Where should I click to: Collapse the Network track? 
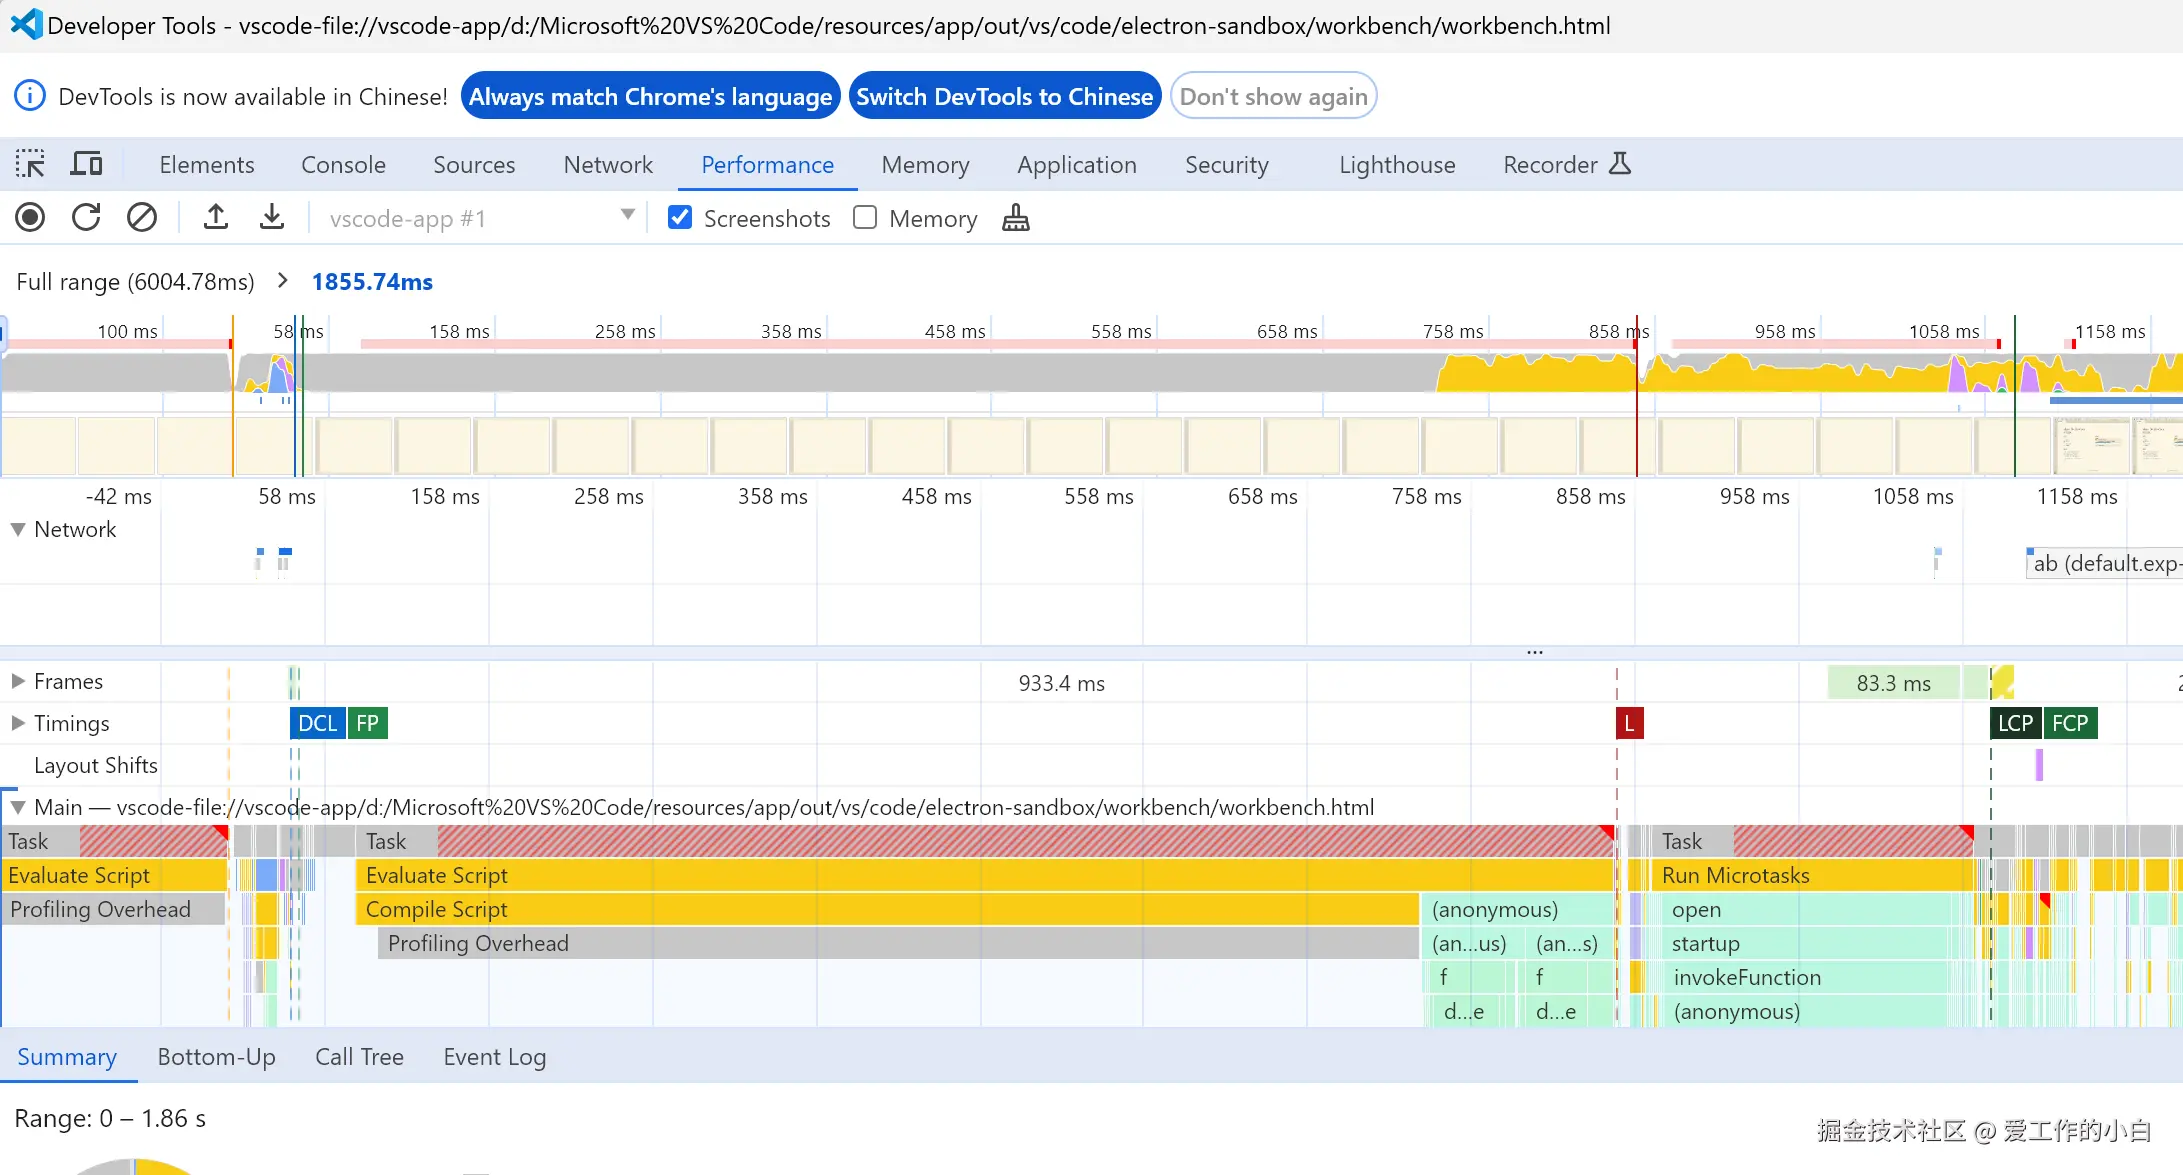point(18,530)
